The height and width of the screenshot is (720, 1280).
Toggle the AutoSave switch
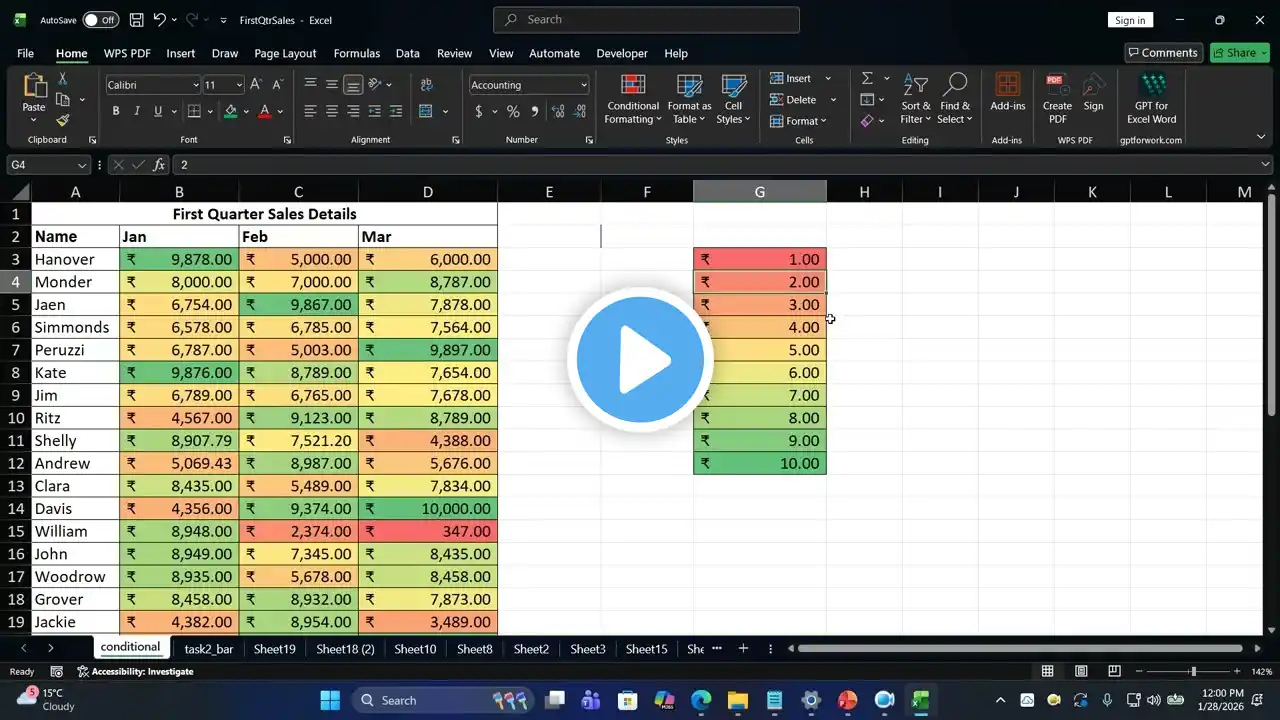click(x=100, y=20)
